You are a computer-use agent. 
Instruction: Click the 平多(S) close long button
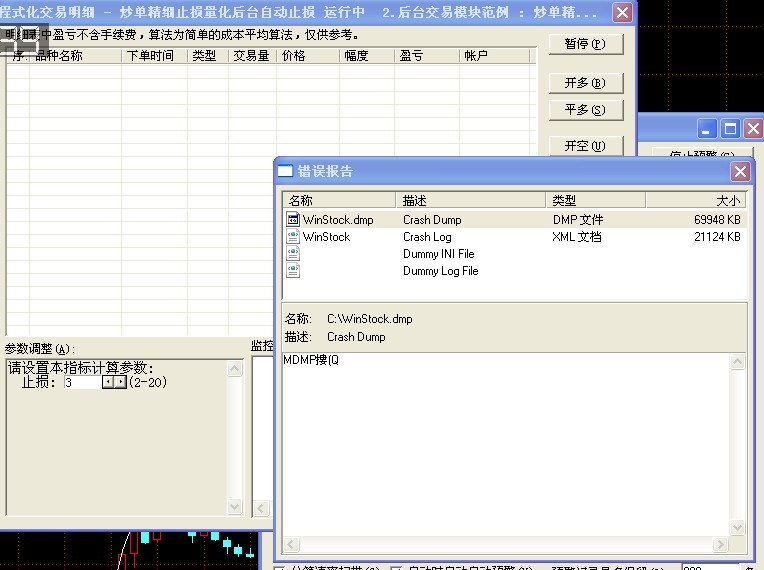585,110
